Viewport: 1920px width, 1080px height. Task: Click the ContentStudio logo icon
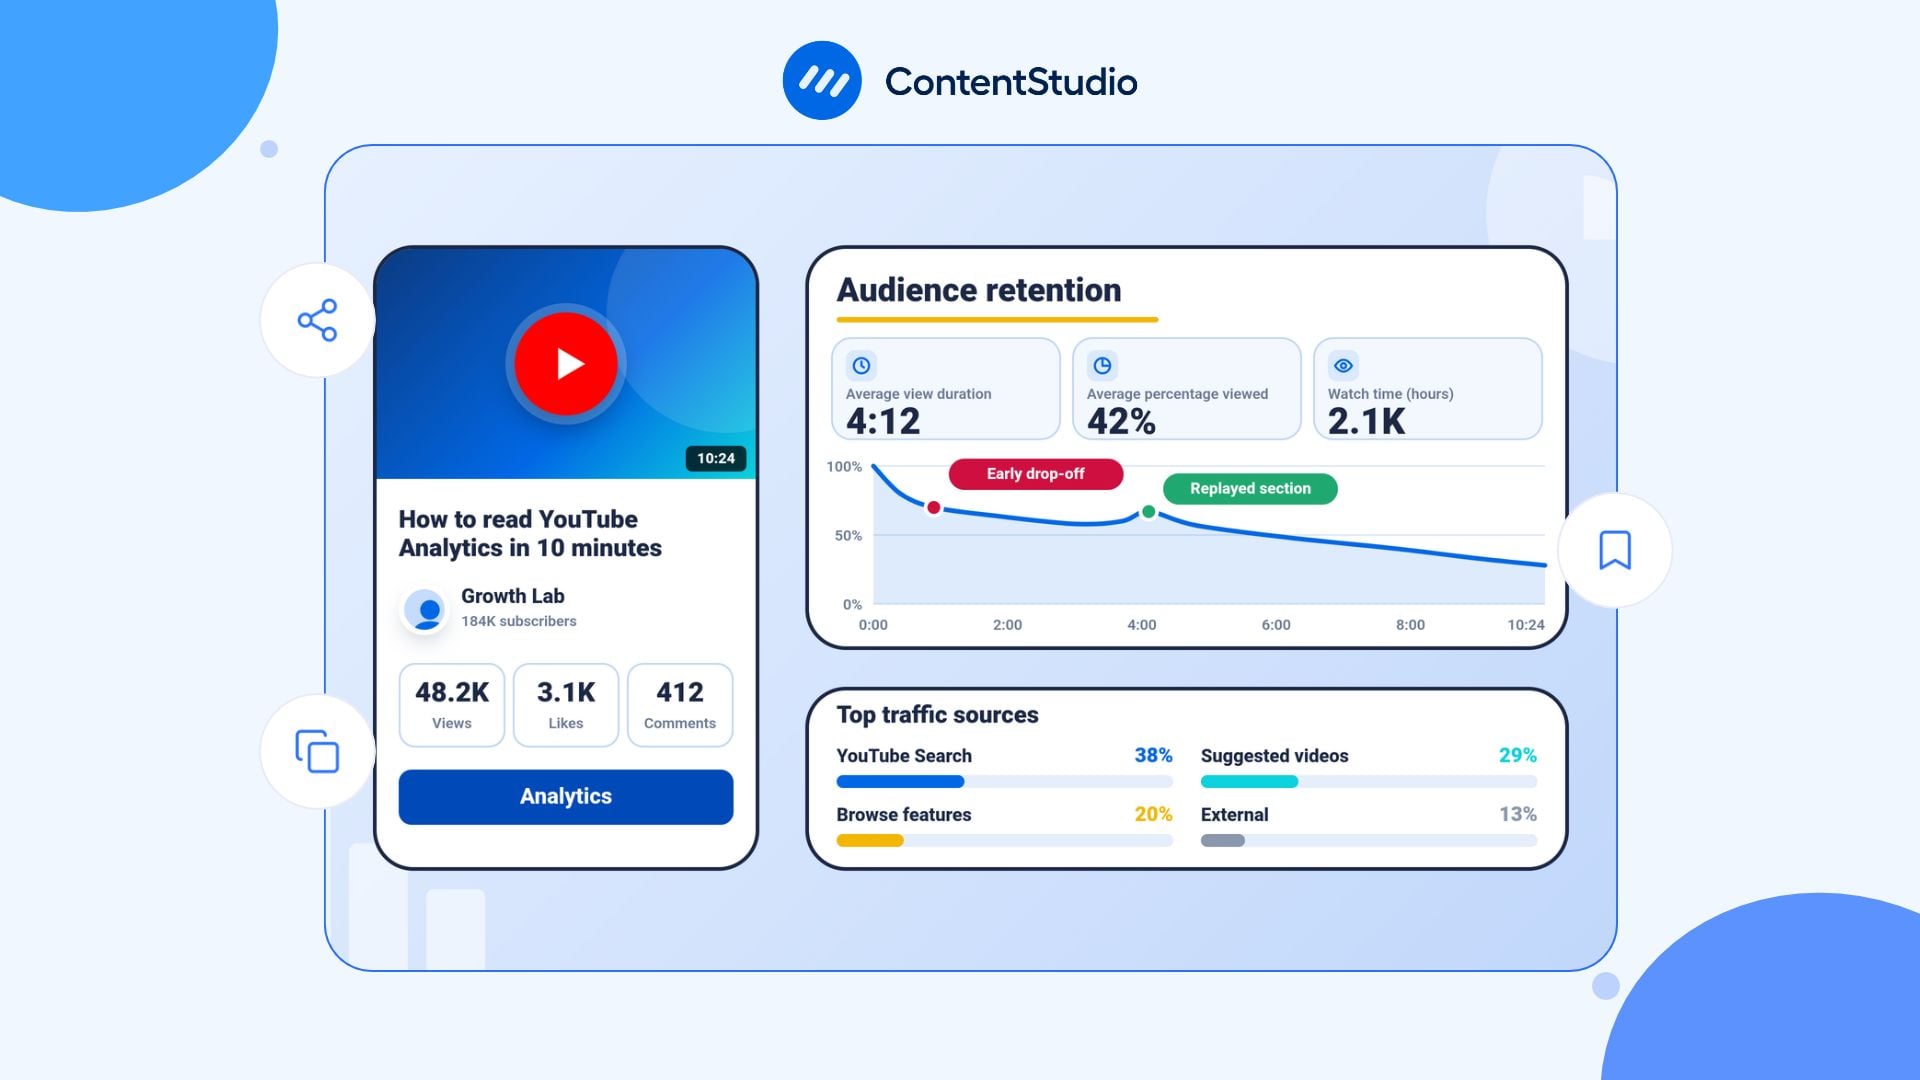(822, 81)
